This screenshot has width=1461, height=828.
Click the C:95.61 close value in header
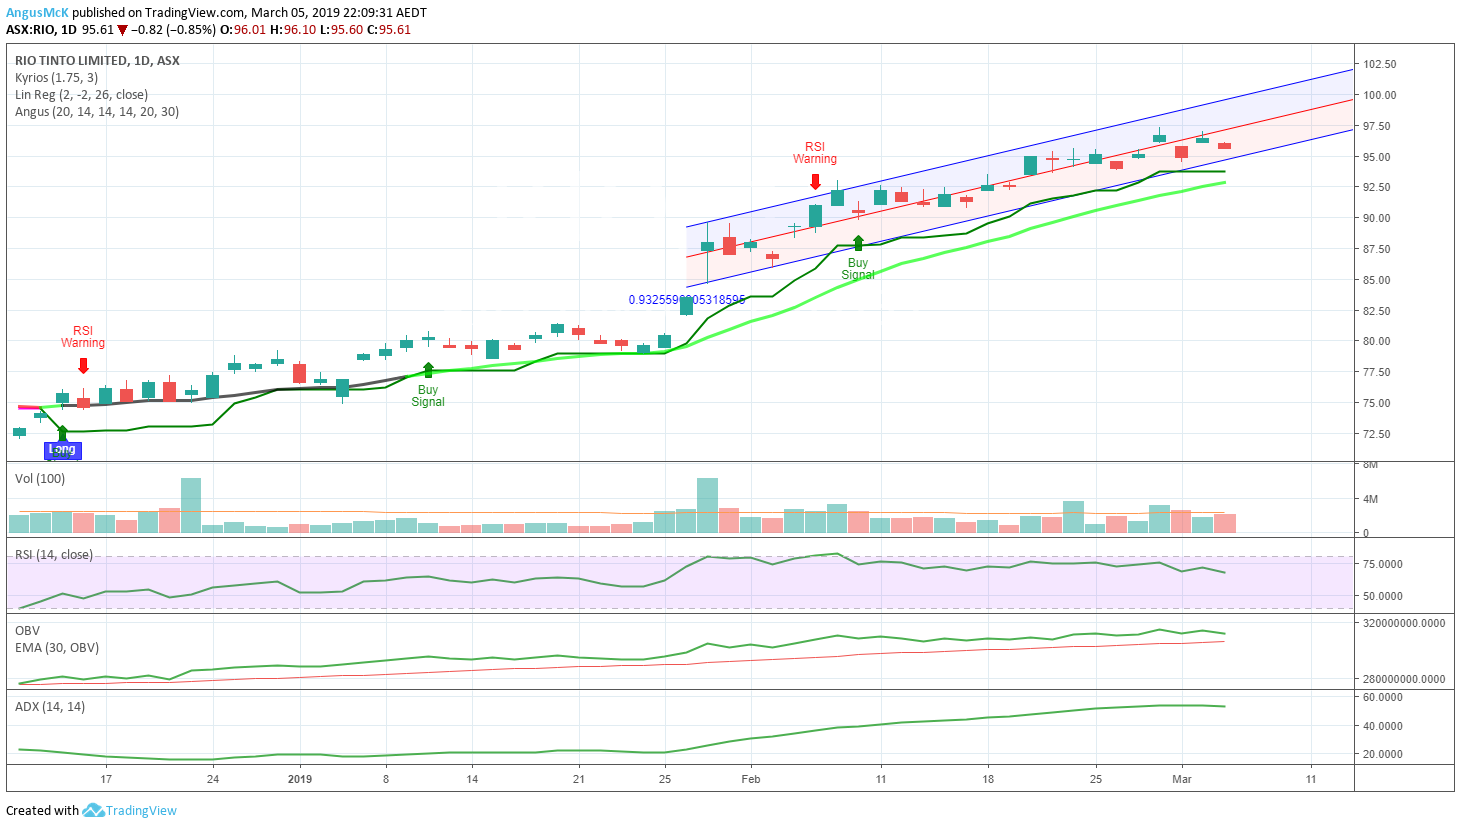click(x=389, y=30)
